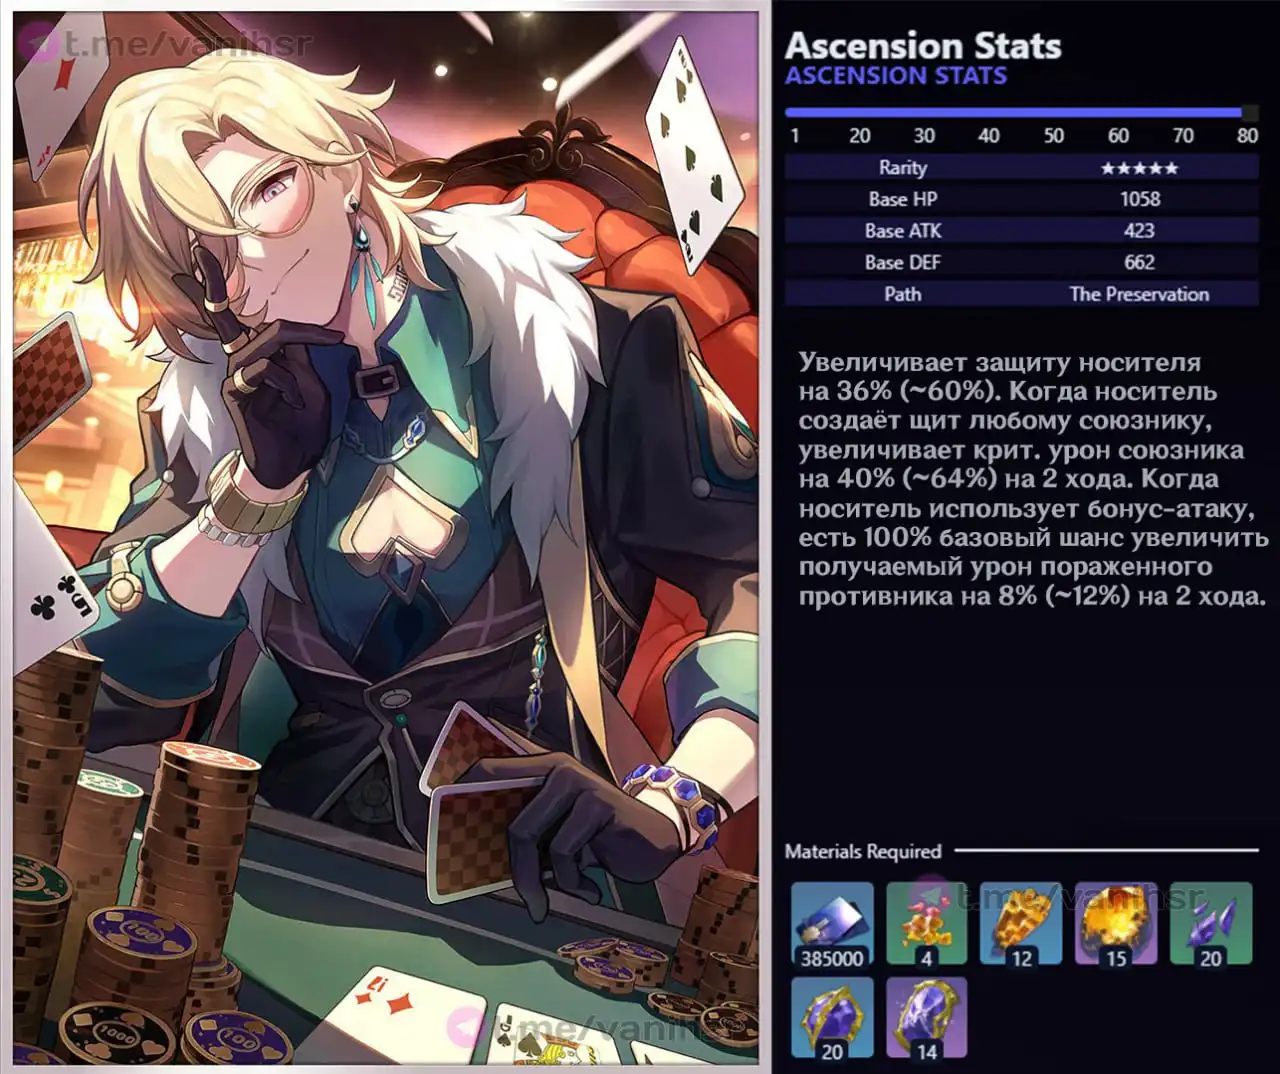Click the Base HP 1058 row
This screenshot has width=1280, height=1074.
[1021, 199]
